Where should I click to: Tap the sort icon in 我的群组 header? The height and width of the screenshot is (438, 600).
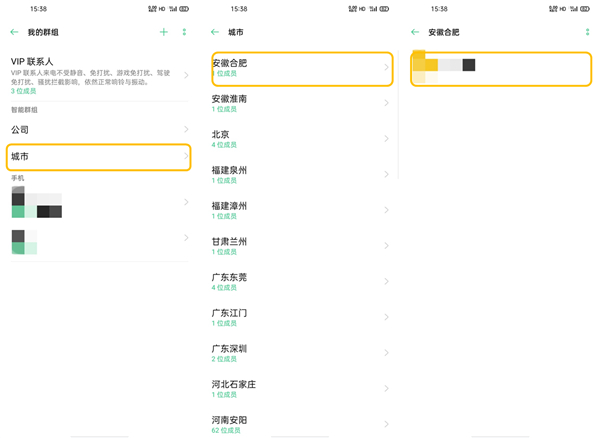(184, 32)
